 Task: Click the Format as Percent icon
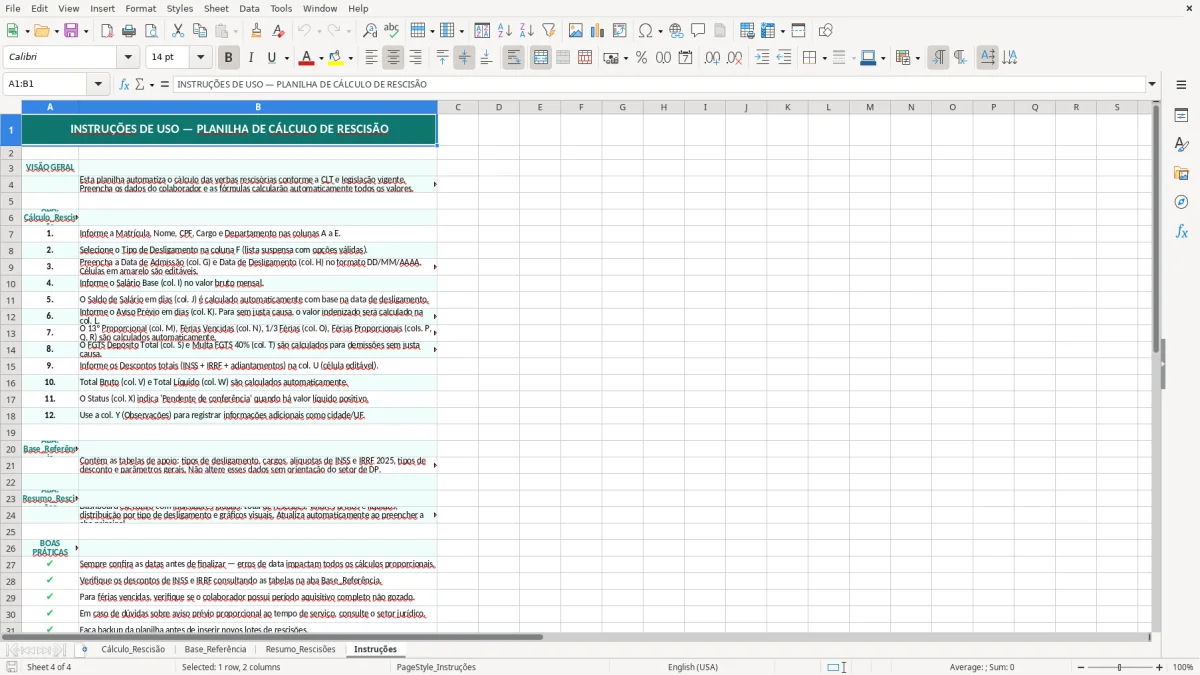(x=642, y=58)
